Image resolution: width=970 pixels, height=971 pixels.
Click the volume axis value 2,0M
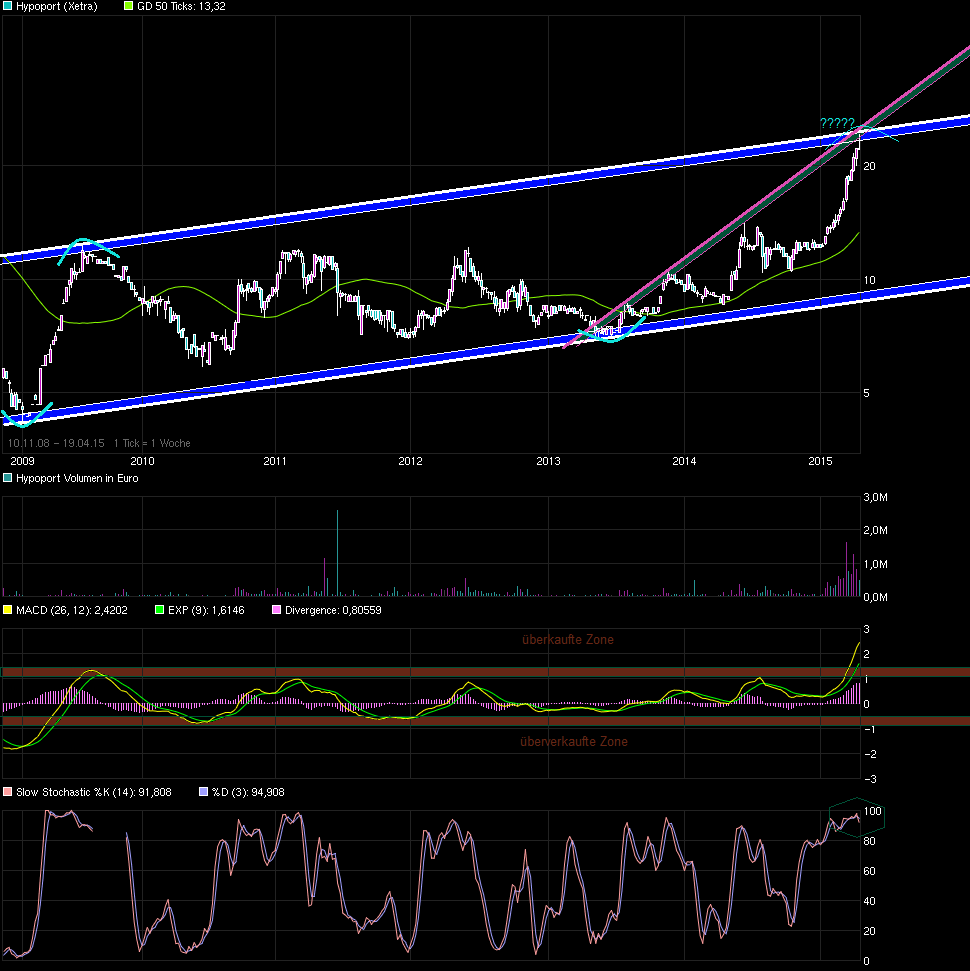click(x=876, y=531)
